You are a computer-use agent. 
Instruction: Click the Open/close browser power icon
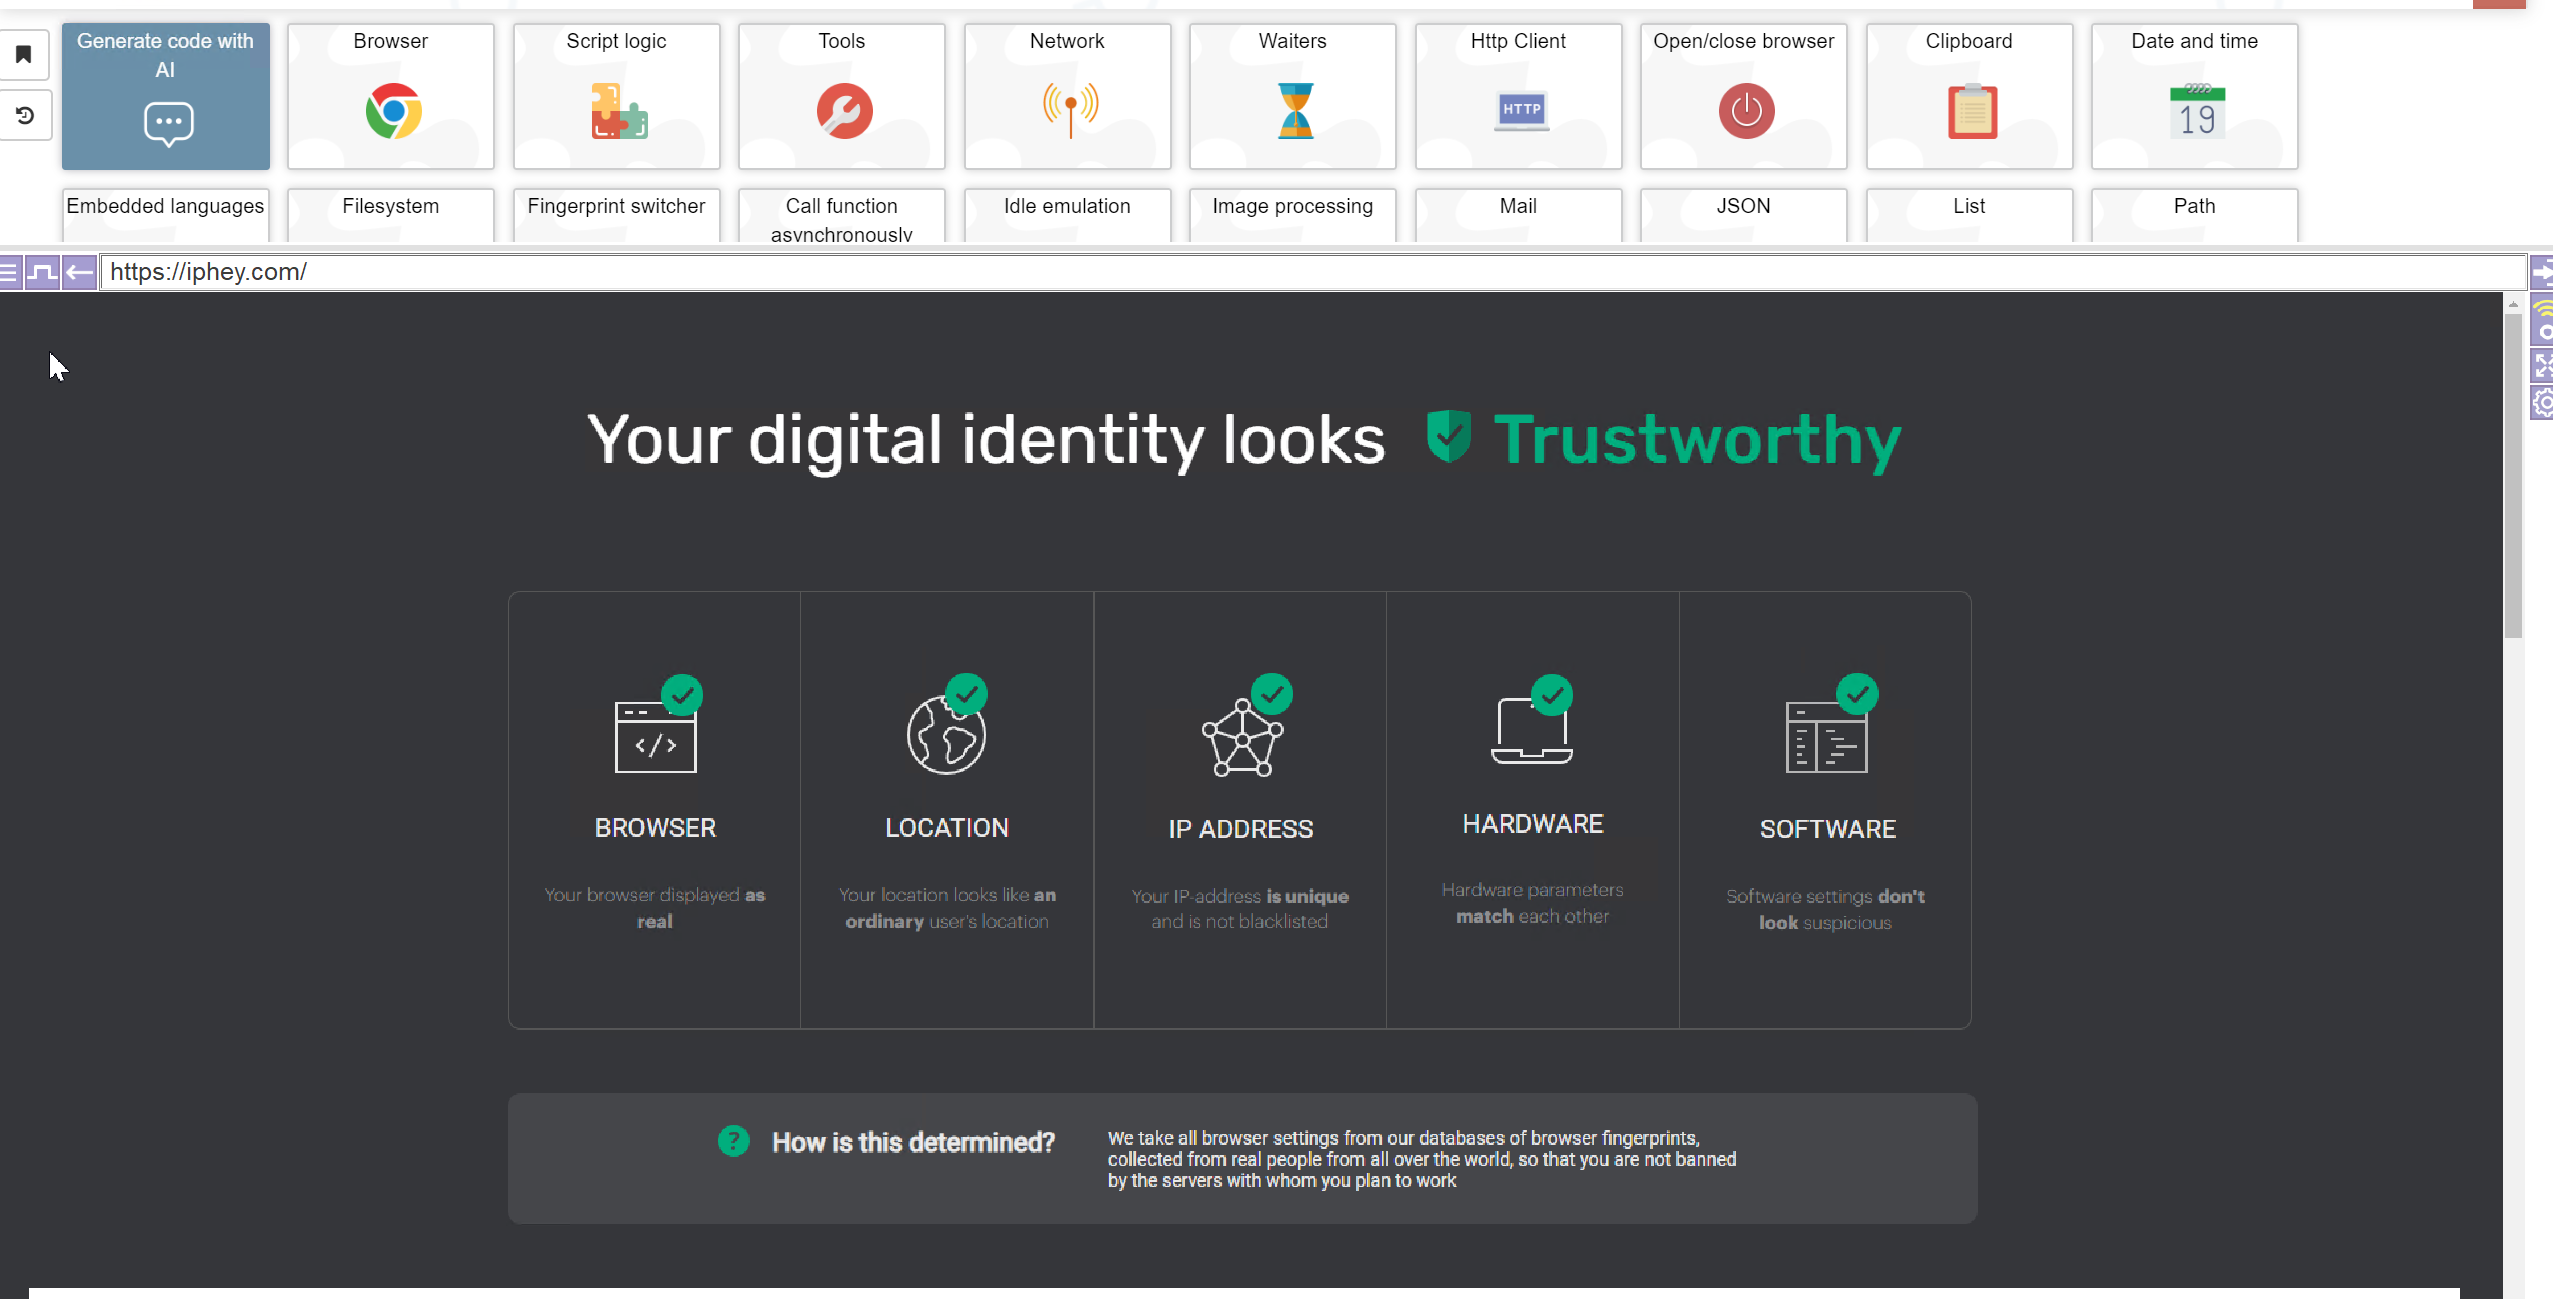[1745, 110]
